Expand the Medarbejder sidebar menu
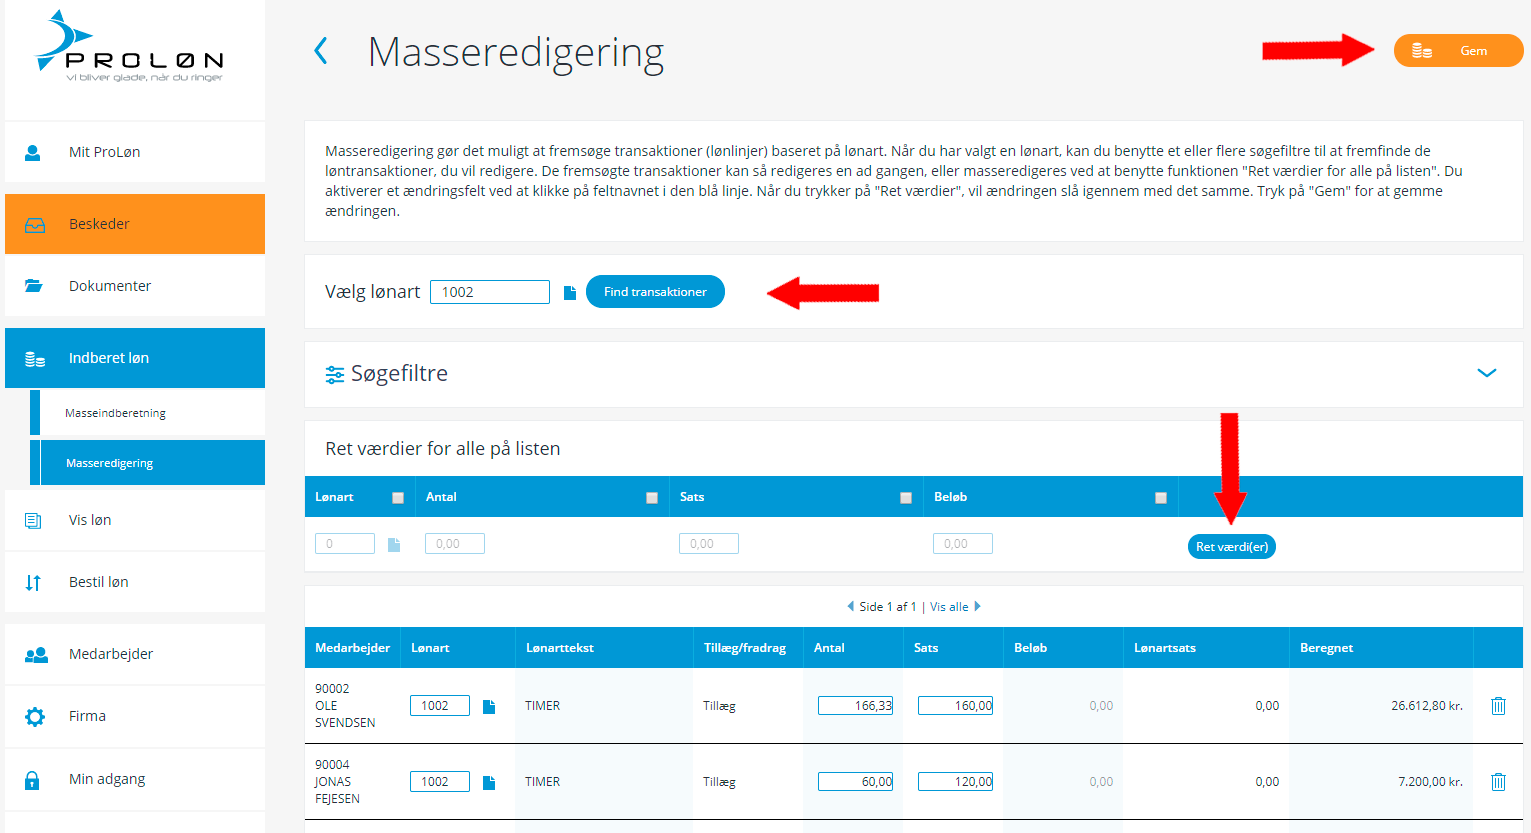Screen dimensions: 1531x833 click(135, 654)
